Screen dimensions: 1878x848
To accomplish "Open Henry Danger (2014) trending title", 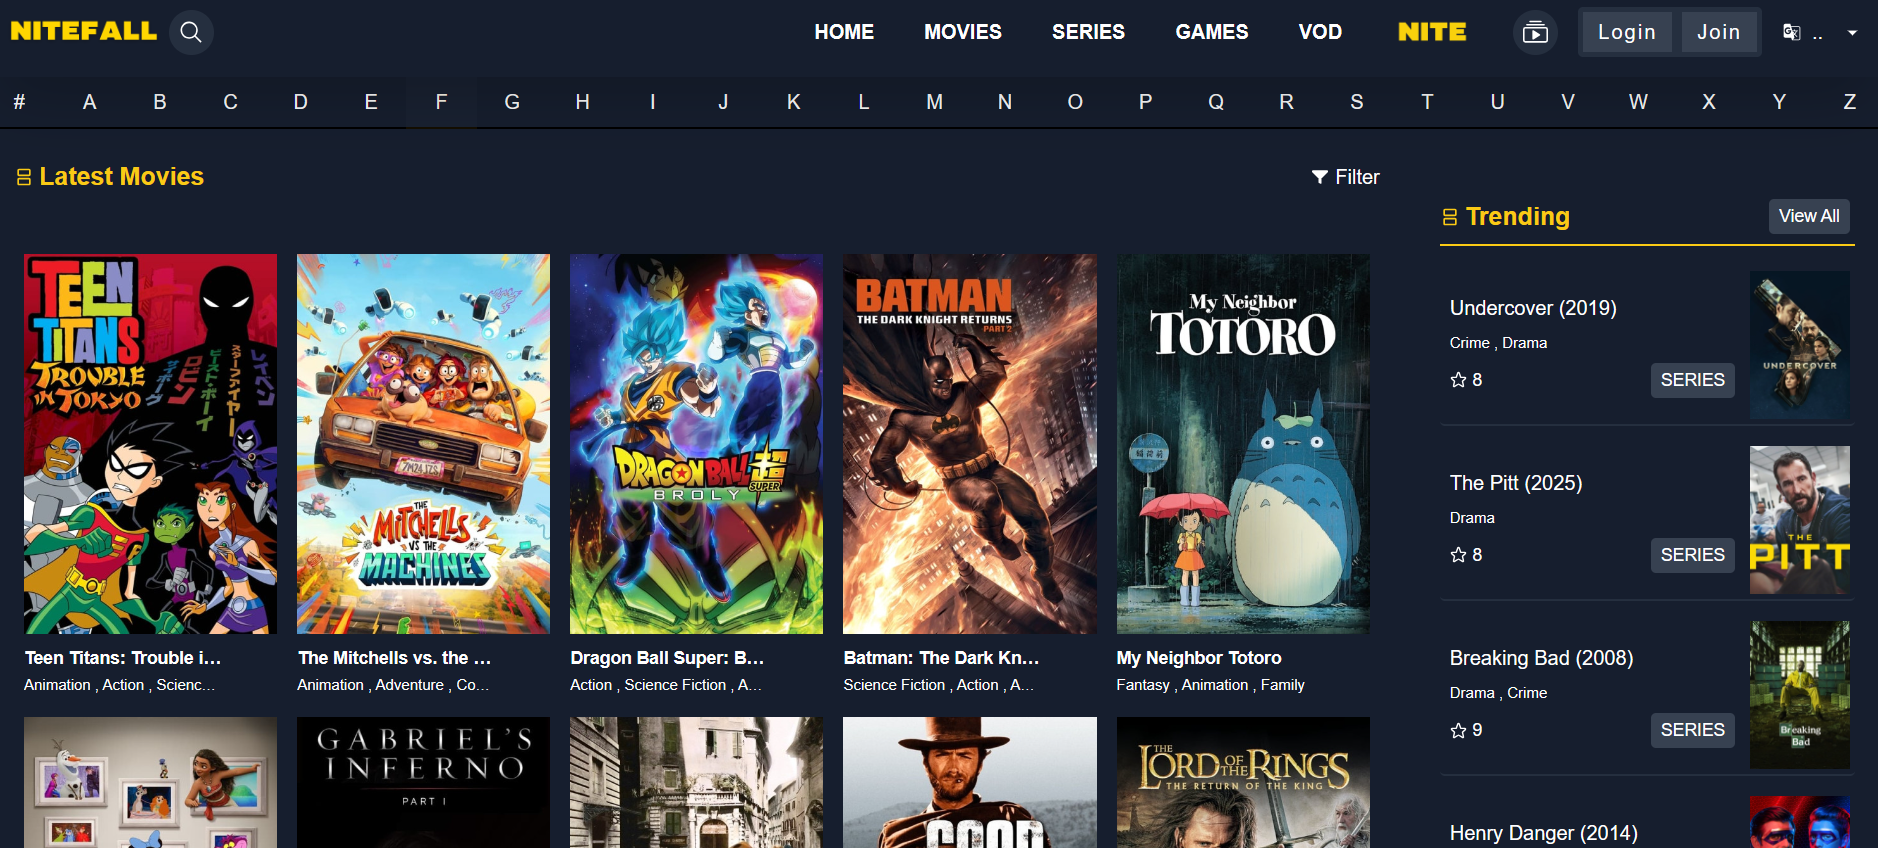I will pos(1544,833).
